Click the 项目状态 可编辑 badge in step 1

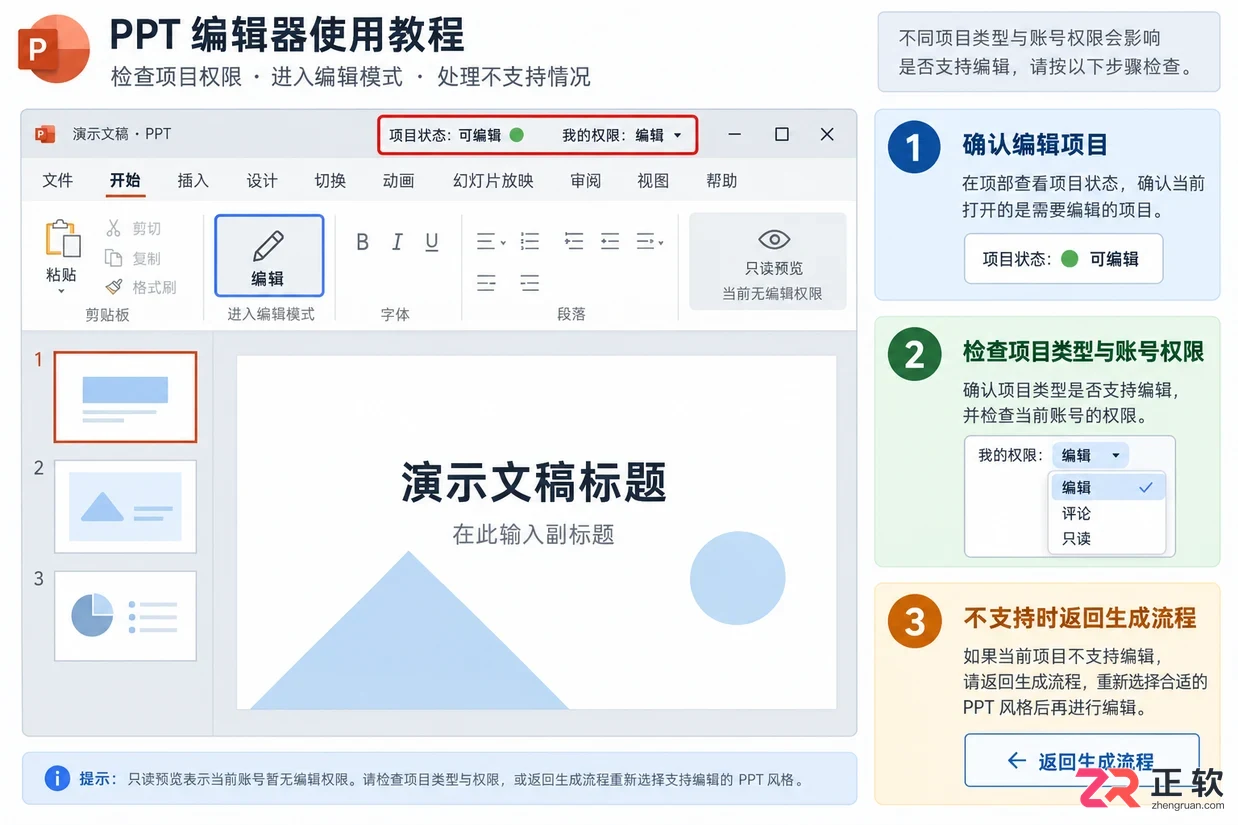[1063, 259]
